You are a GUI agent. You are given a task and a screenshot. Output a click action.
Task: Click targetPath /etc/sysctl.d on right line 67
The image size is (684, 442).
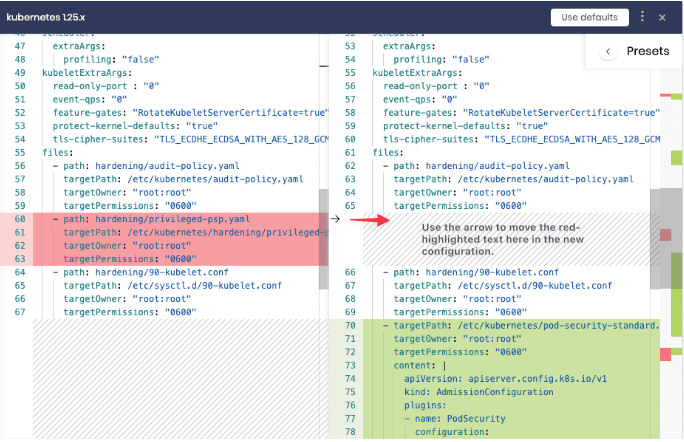[503, 285]
